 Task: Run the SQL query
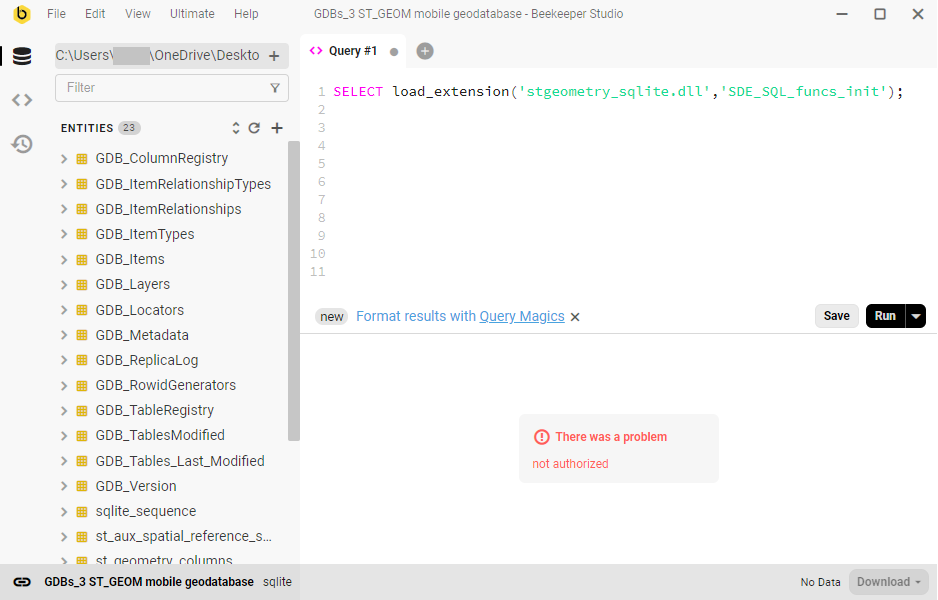tap(884, 315)
